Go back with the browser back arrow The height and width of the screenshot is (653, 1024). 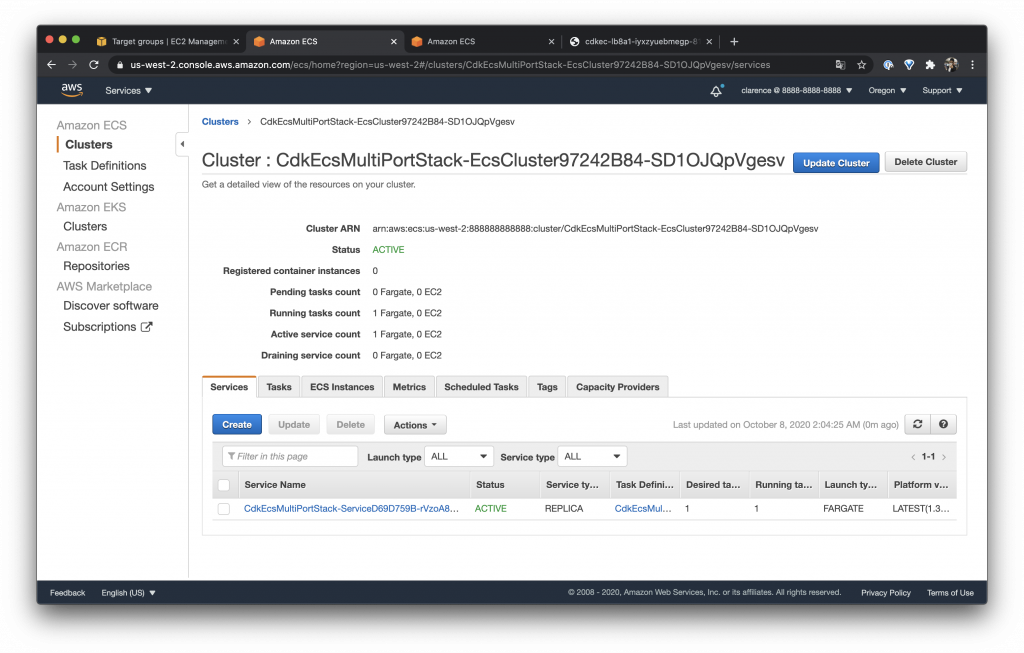[51, 65]
